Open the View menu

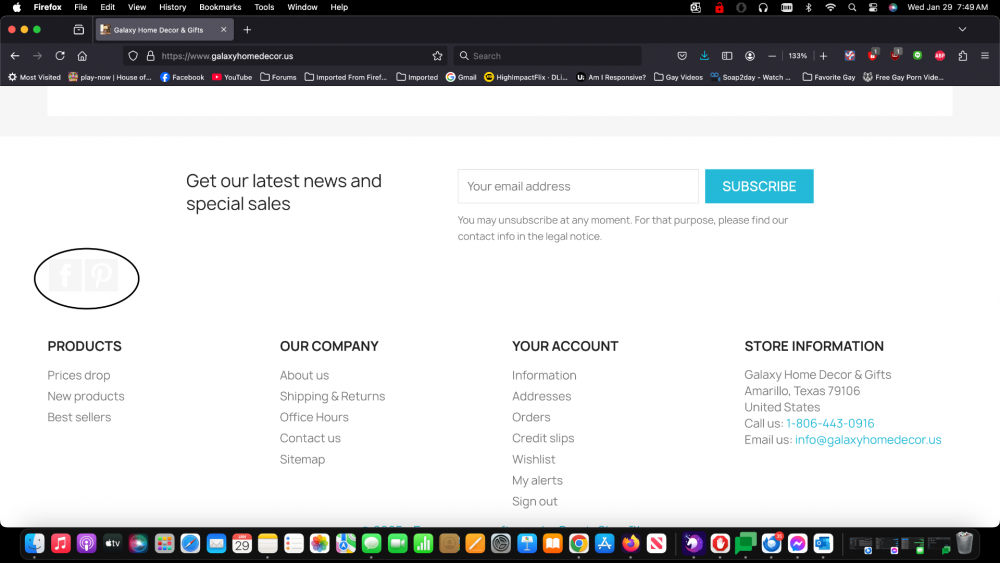(136, 7)
